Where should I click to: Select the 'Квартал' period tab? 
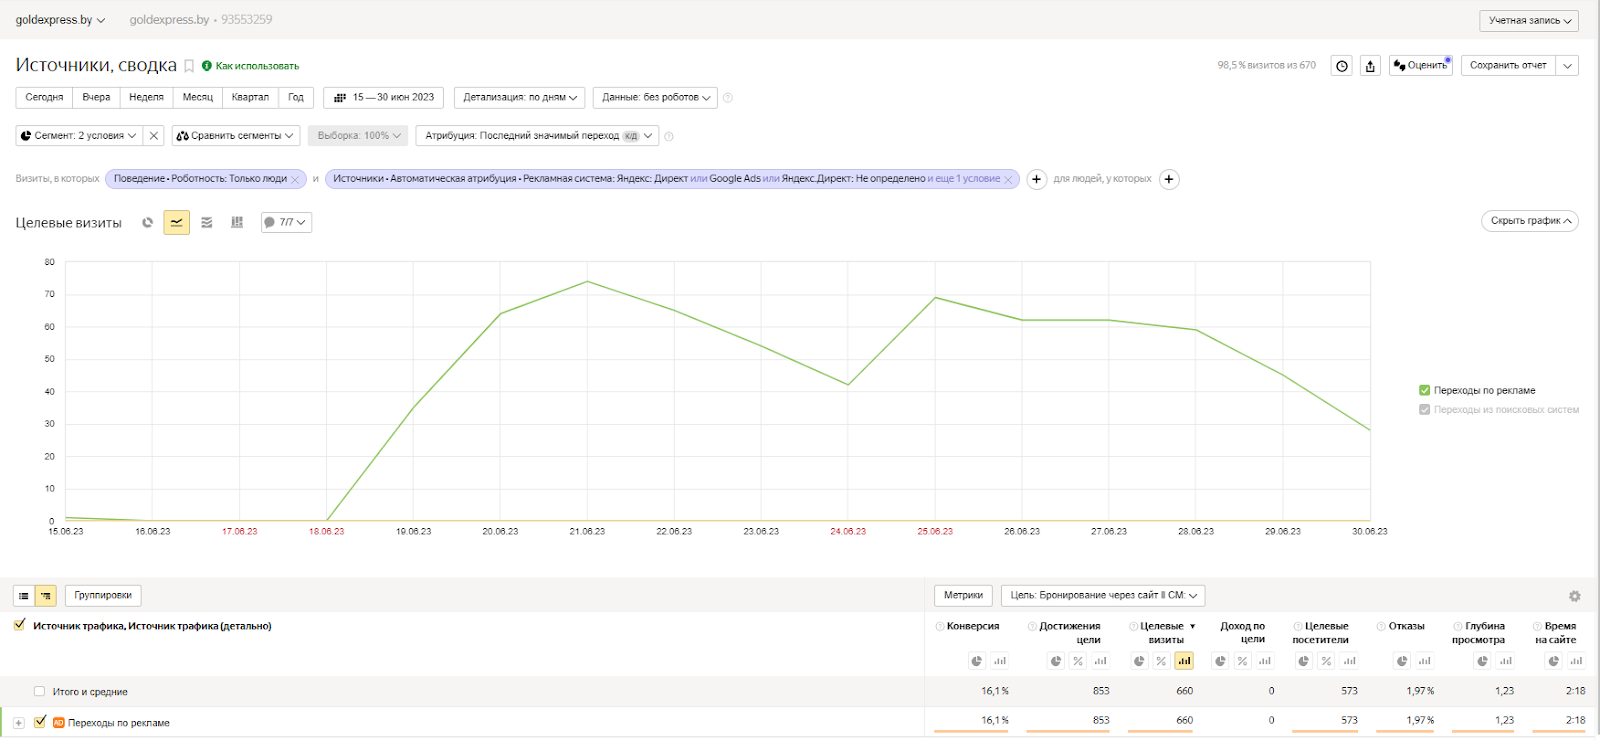(250, 97)
